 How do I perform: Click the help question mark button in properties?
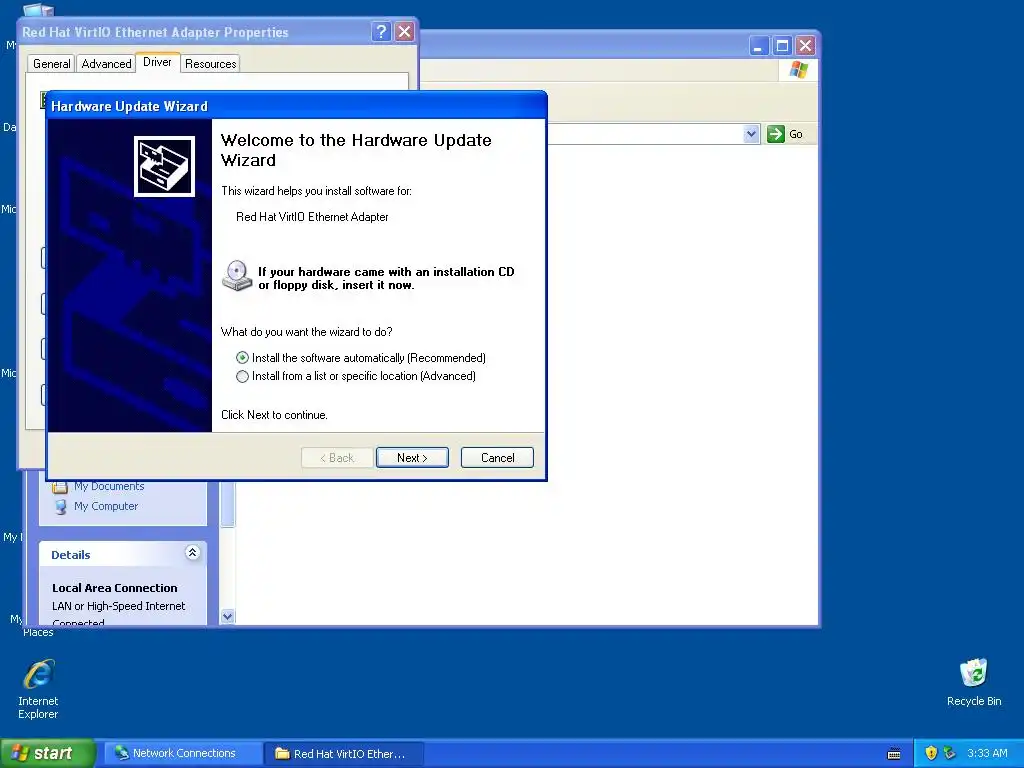coord(381,31)
